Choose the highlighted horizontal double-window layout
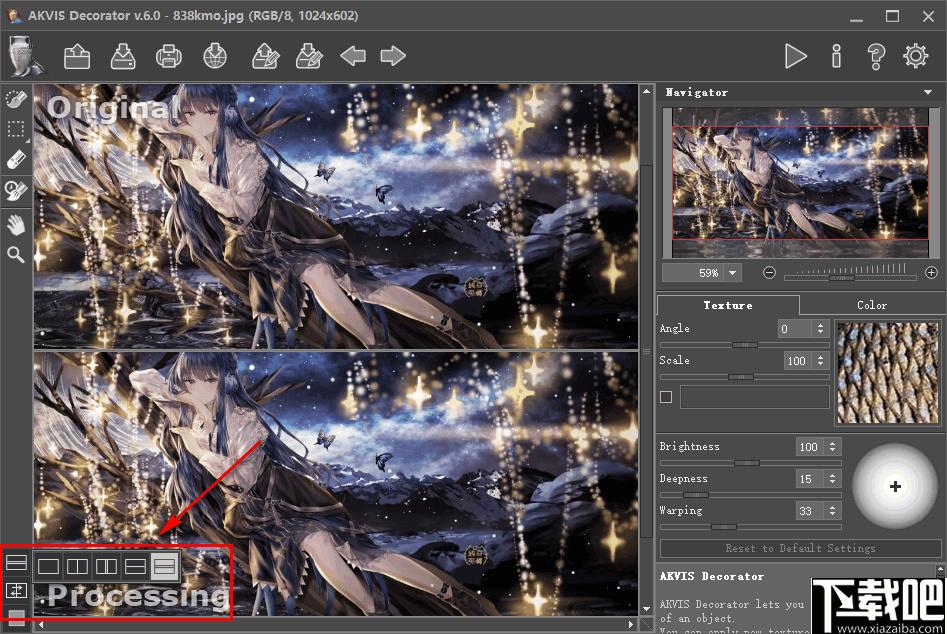The image size is (947, 634). (x=165, y=566)
